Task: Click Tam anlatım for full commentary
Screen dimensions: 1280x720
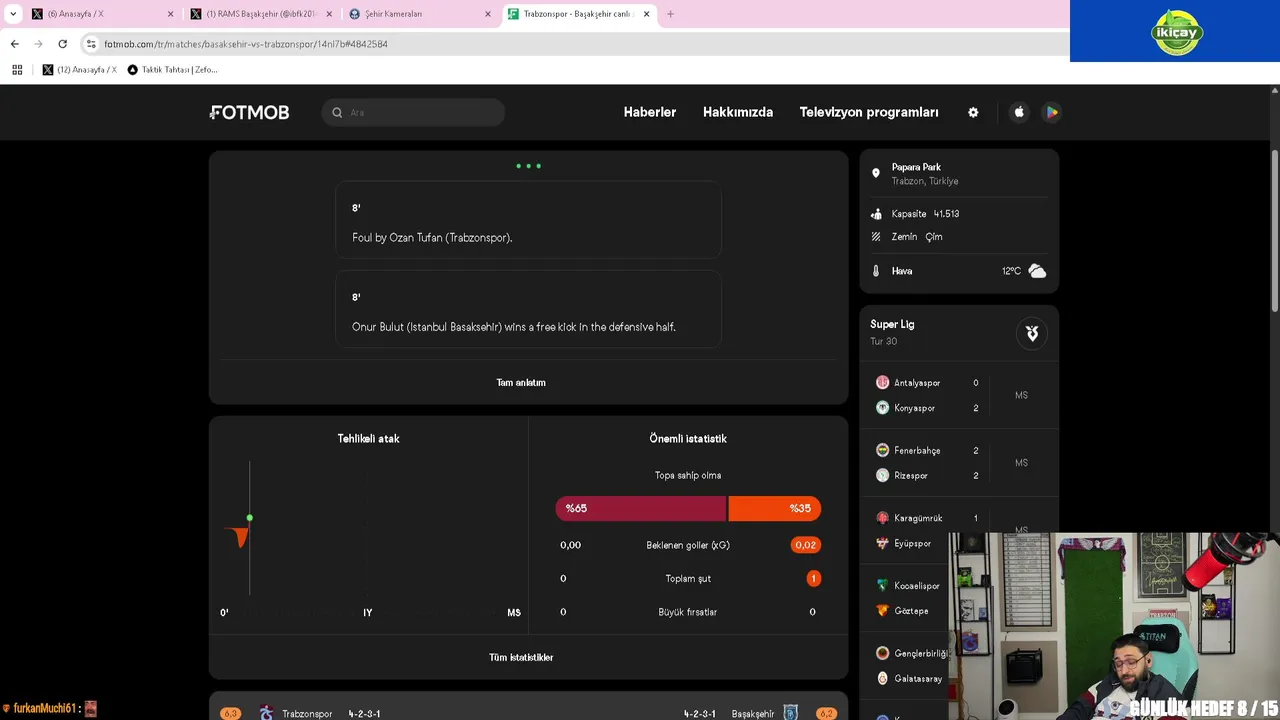Action: (521, 382)
